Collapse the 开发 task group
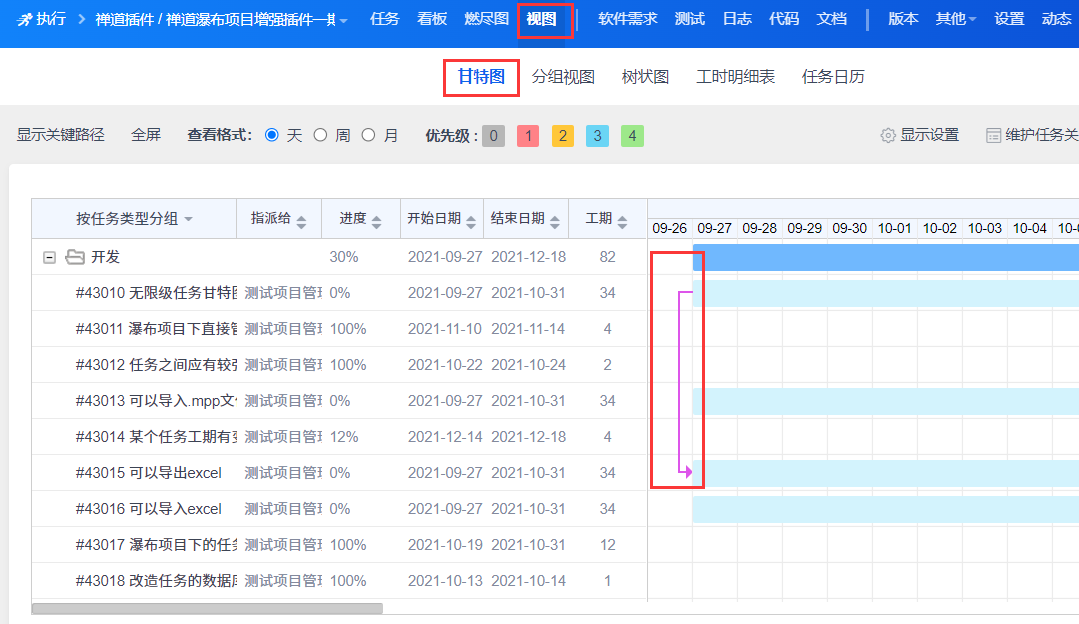The image size is (1079, 624). pos(48,257)
